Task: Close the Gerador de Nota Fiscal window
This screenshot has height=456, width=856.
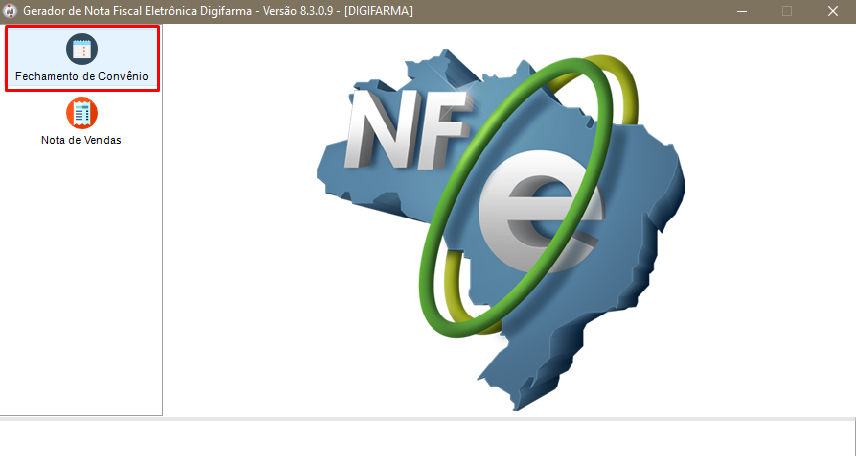Action: (x=832, y=11)
